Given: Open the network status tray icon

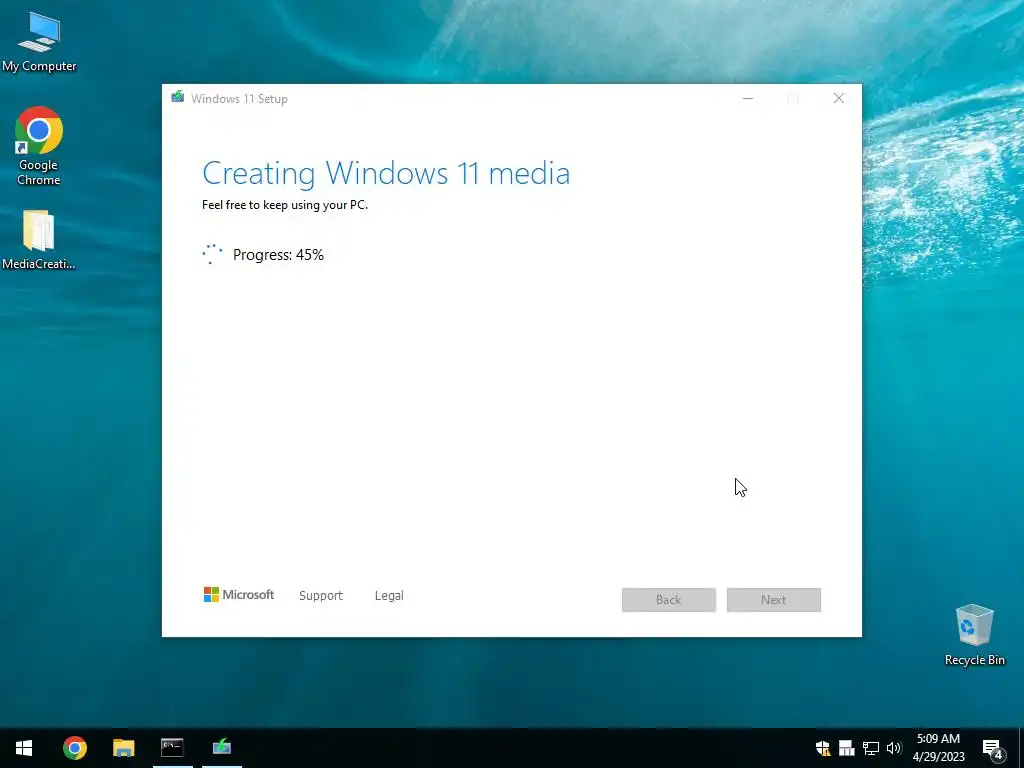Looking at the screenshot, I should [871, 748].
